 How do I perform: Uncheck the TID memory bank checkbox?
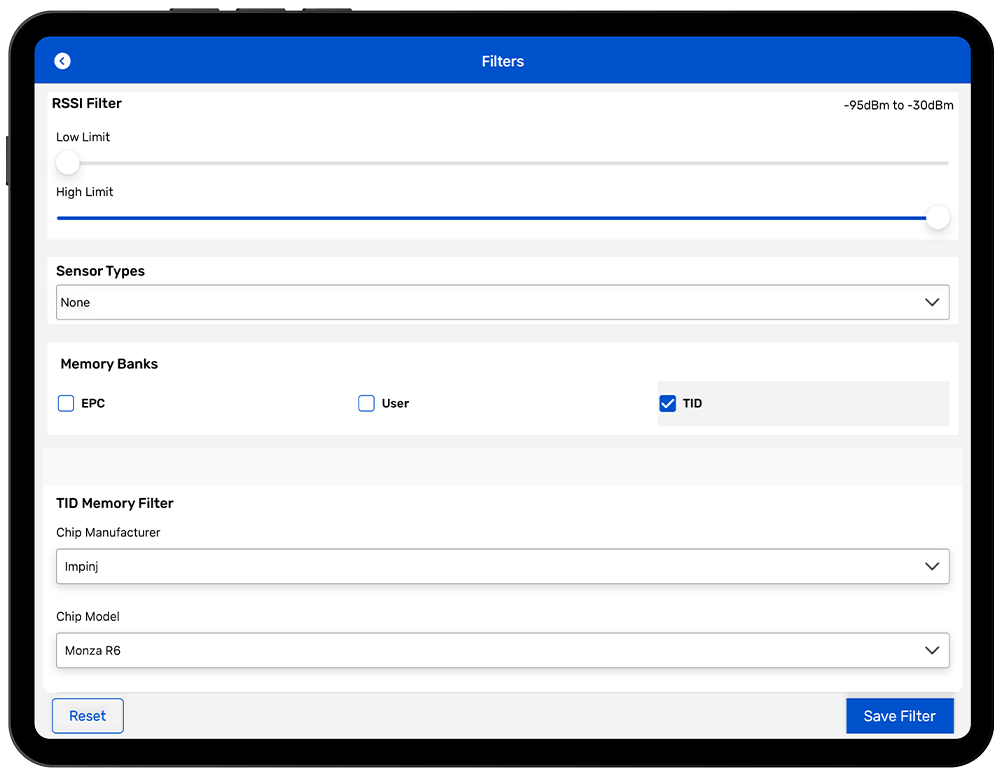point(668,403)
